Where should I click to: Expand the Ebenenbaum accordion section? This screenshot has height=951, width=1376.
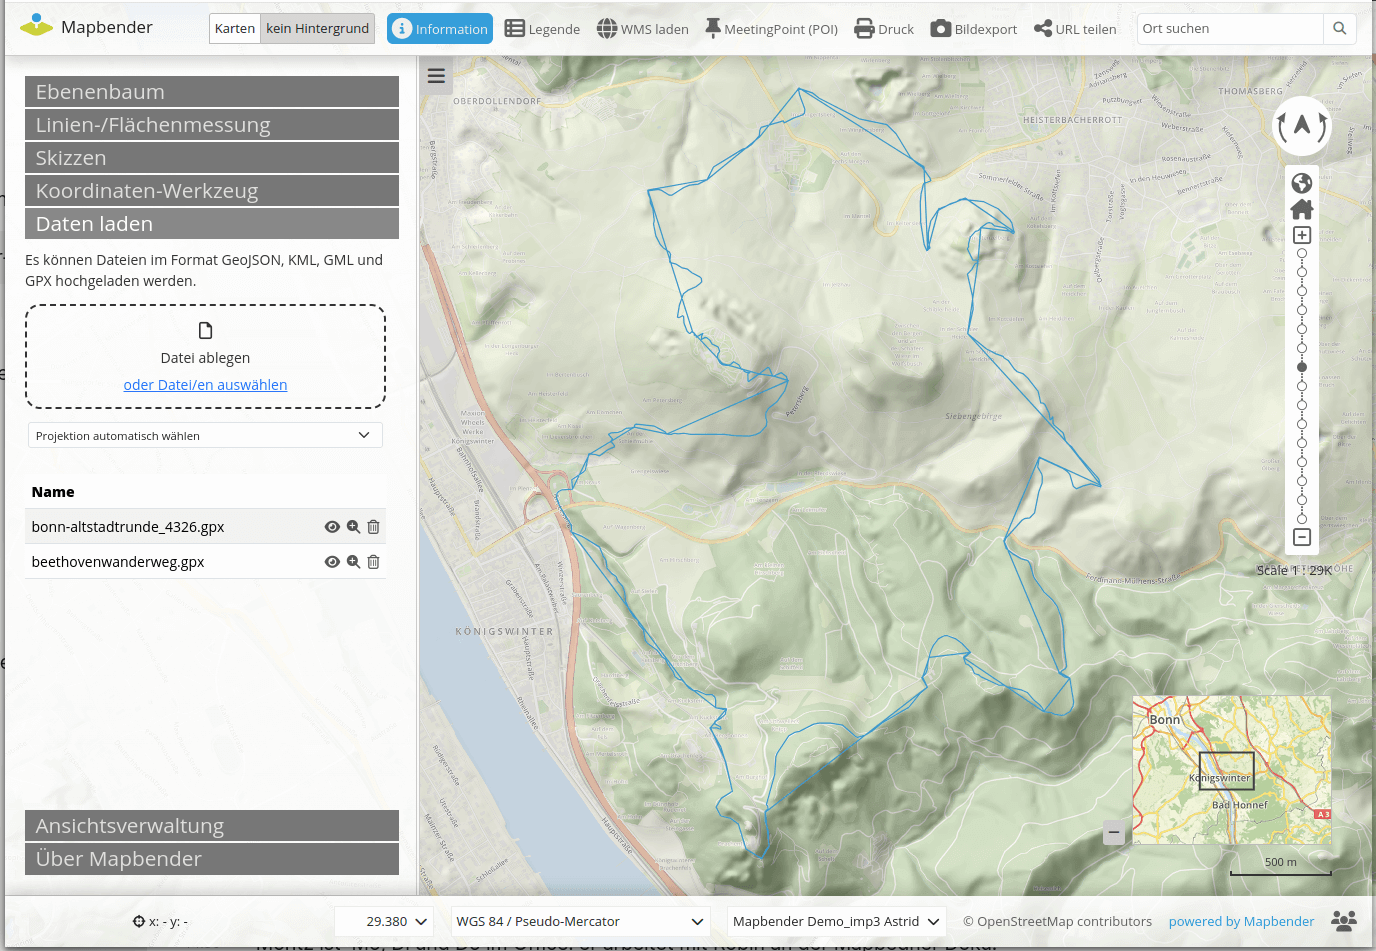pos(211,92)
